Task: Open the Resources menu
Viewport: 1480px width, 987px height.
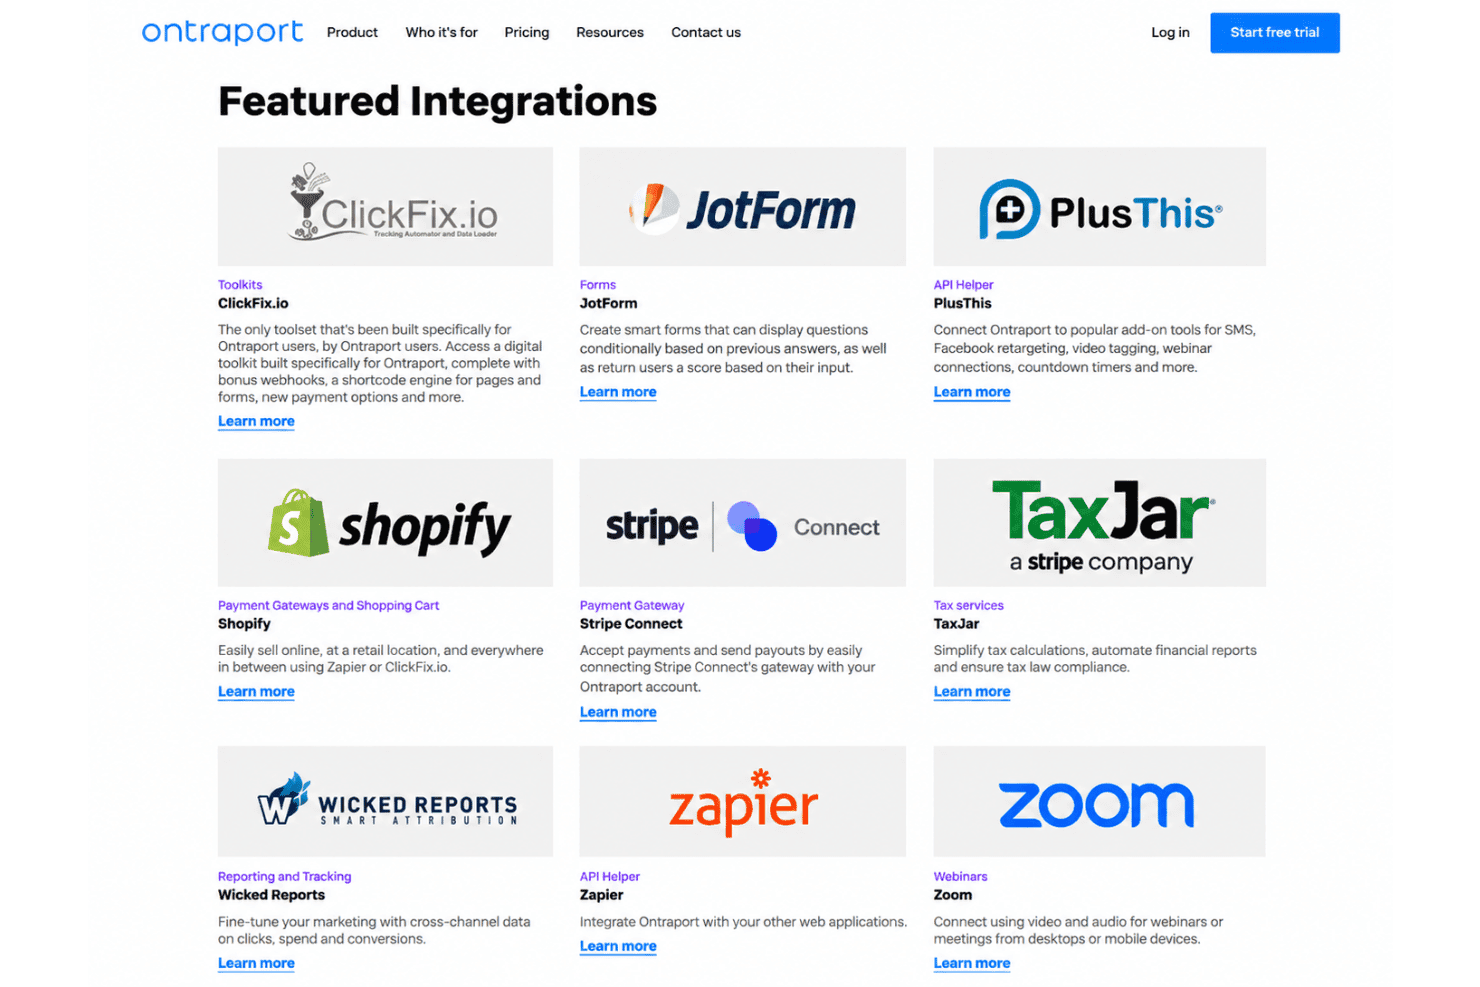Action: [610, 32]
